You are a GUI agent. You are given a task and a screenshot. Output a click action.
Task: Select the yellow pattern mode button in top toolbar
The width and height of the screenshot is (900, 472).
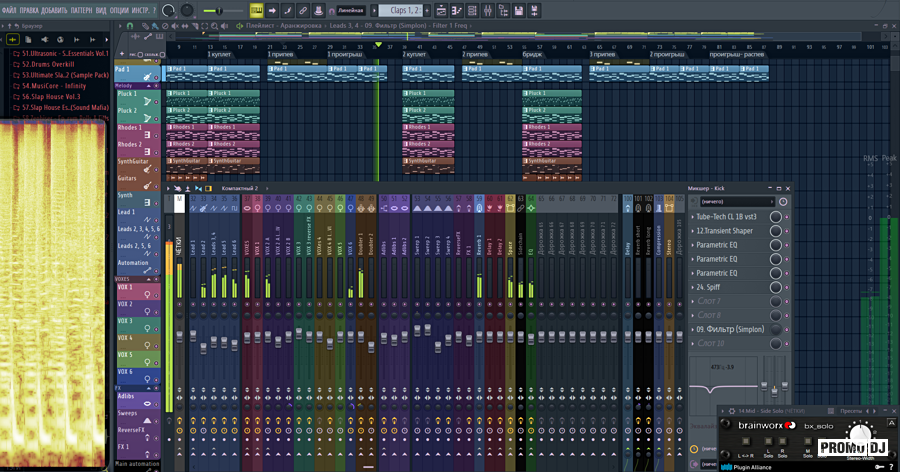(x=256, y=10)
